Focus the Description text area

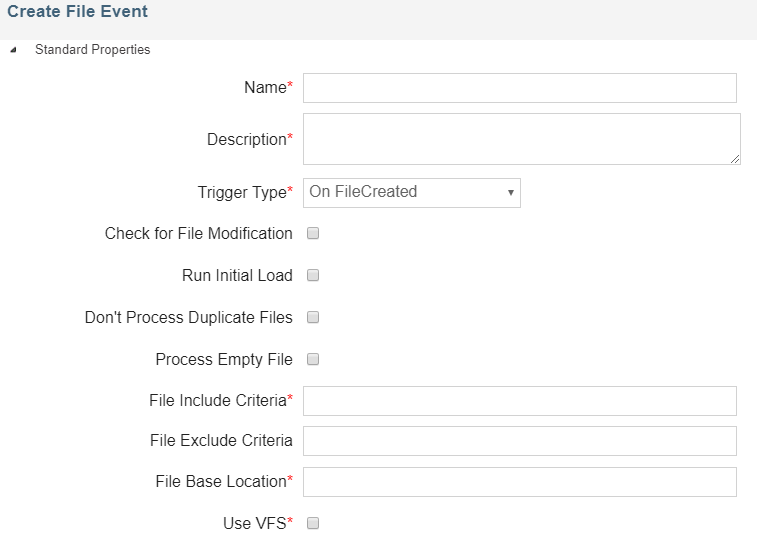tap(519, 139)
